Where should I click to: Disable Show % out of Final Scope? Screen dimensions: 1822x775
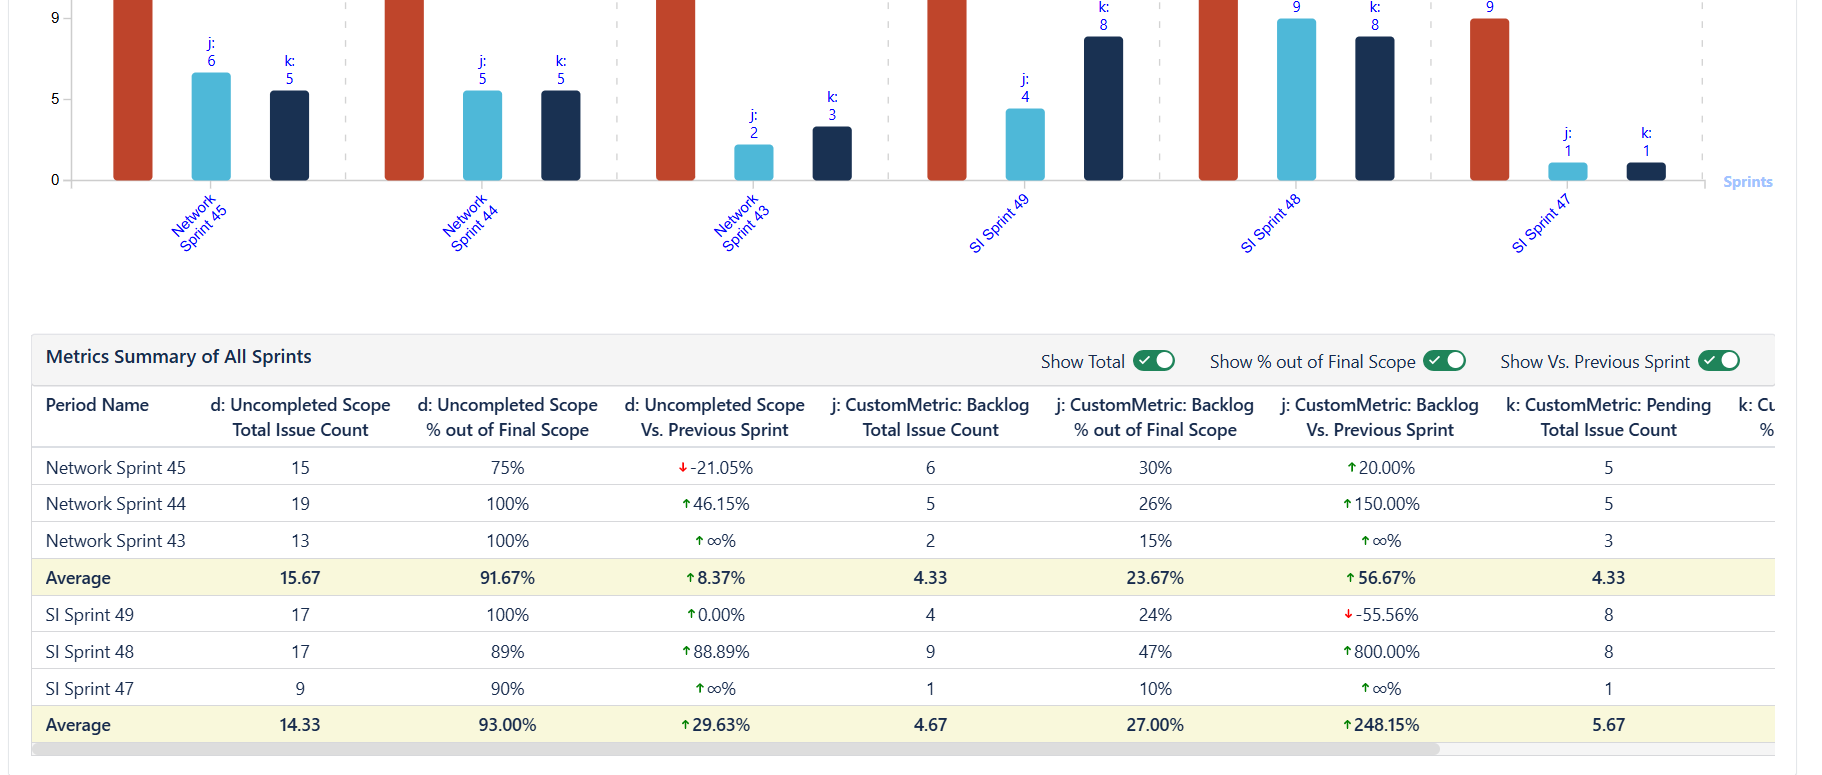(x=1445, y=361)
